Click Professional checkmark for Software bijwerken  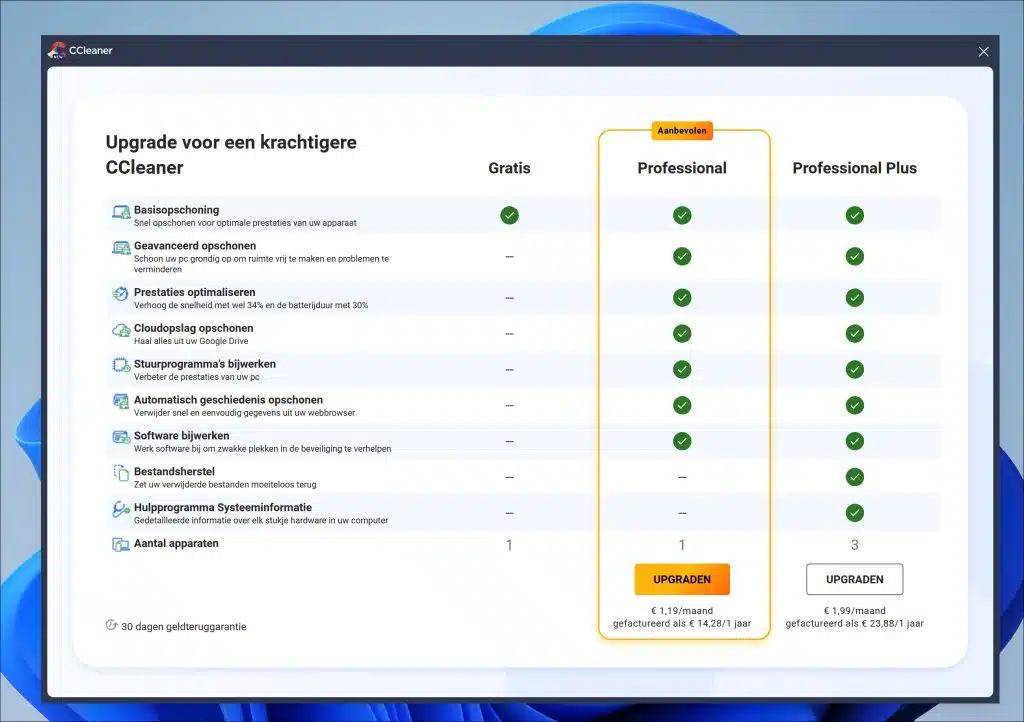coord(682,441)
